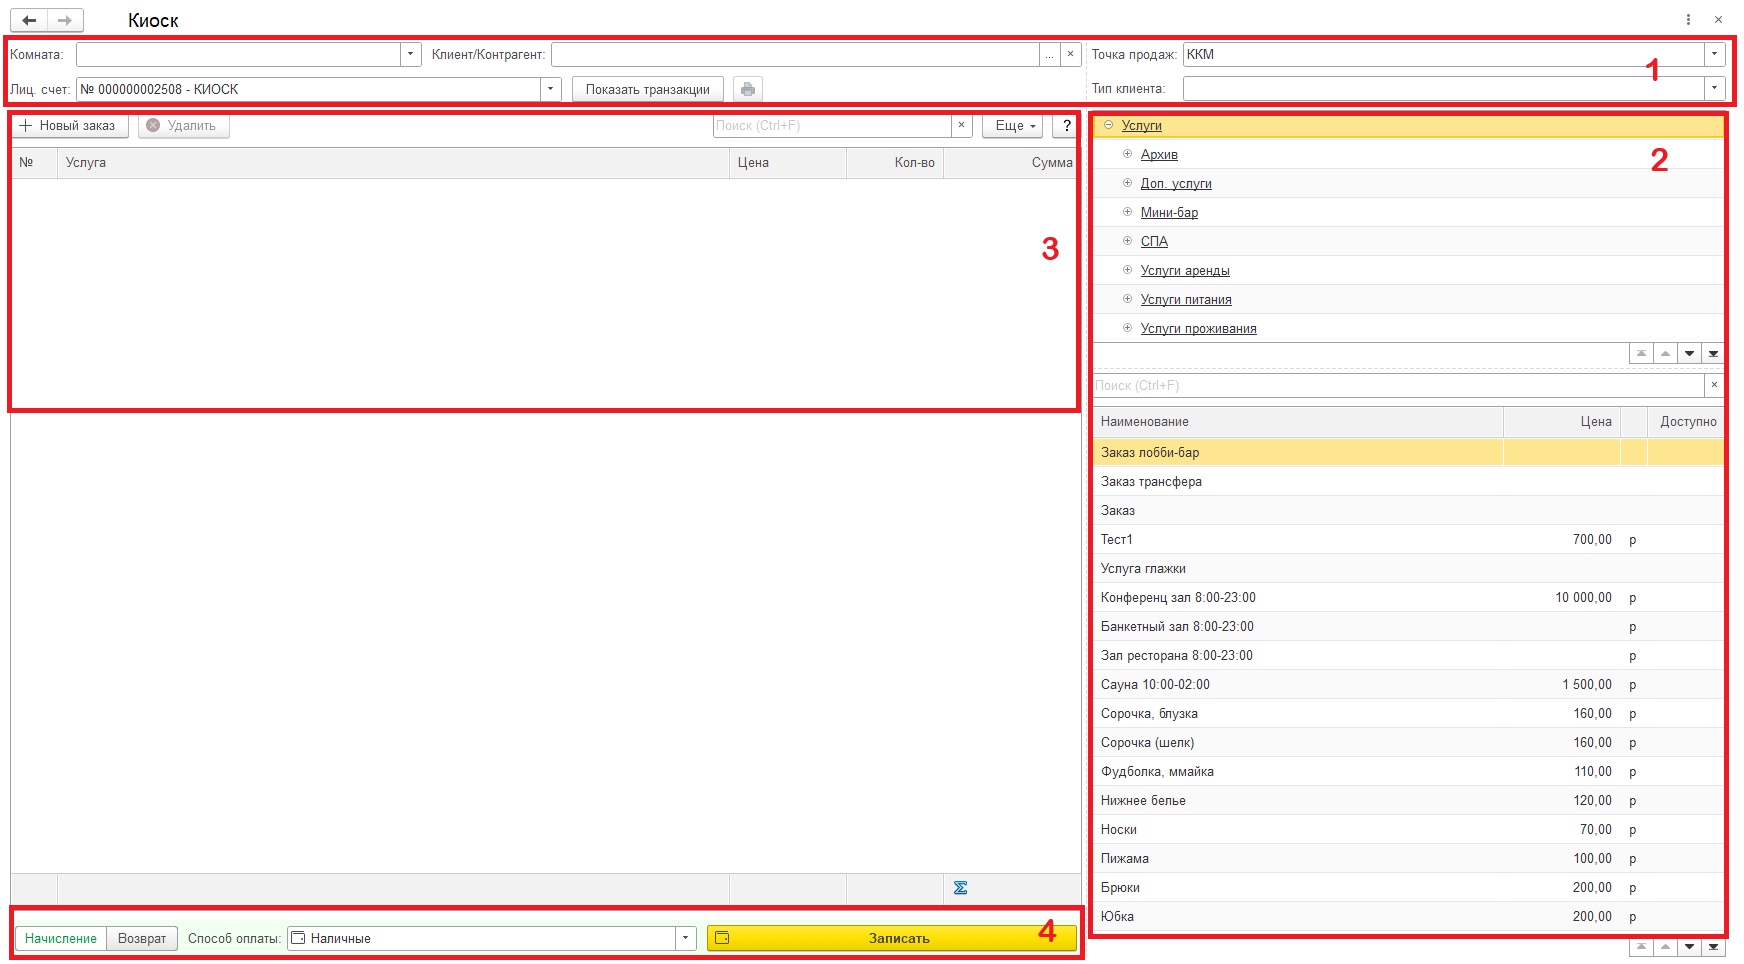The height and width of the screenshot is (964, 1744).
Task: Jump to the end of the price list
Action: 1713,946
